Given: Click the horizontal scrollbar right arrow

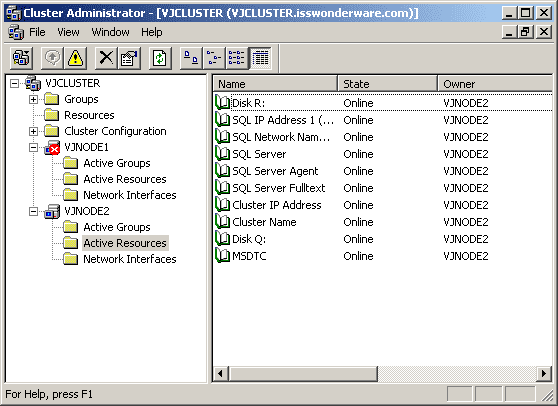Looking at the screenshot, I should pos(544,374).
